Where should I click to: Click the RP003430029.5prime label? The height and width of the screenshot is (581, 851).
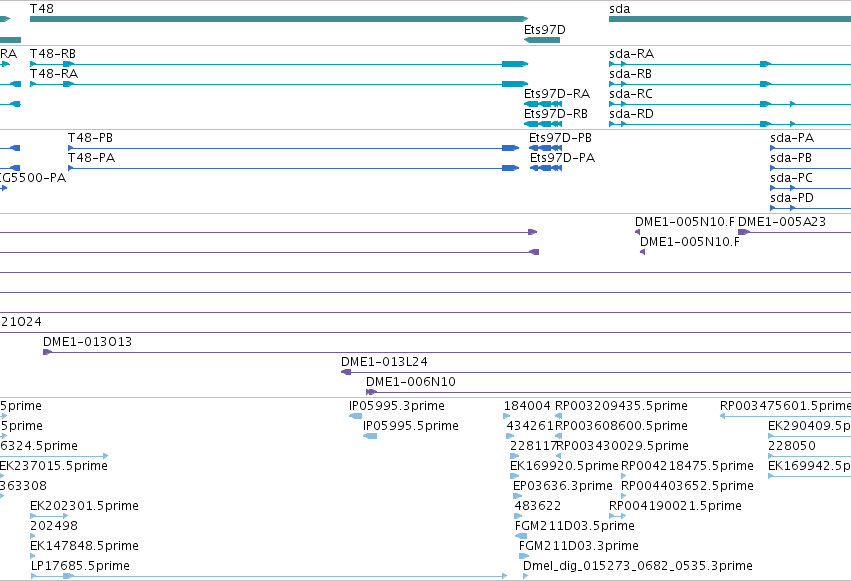pyautogui.click(x=623, y=446)
